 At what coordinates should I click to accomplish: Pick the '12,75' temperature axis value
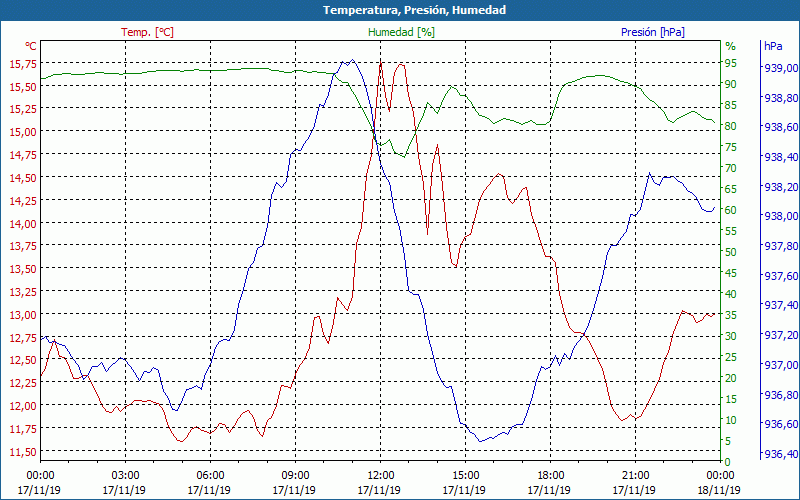[x=23, y=337]
